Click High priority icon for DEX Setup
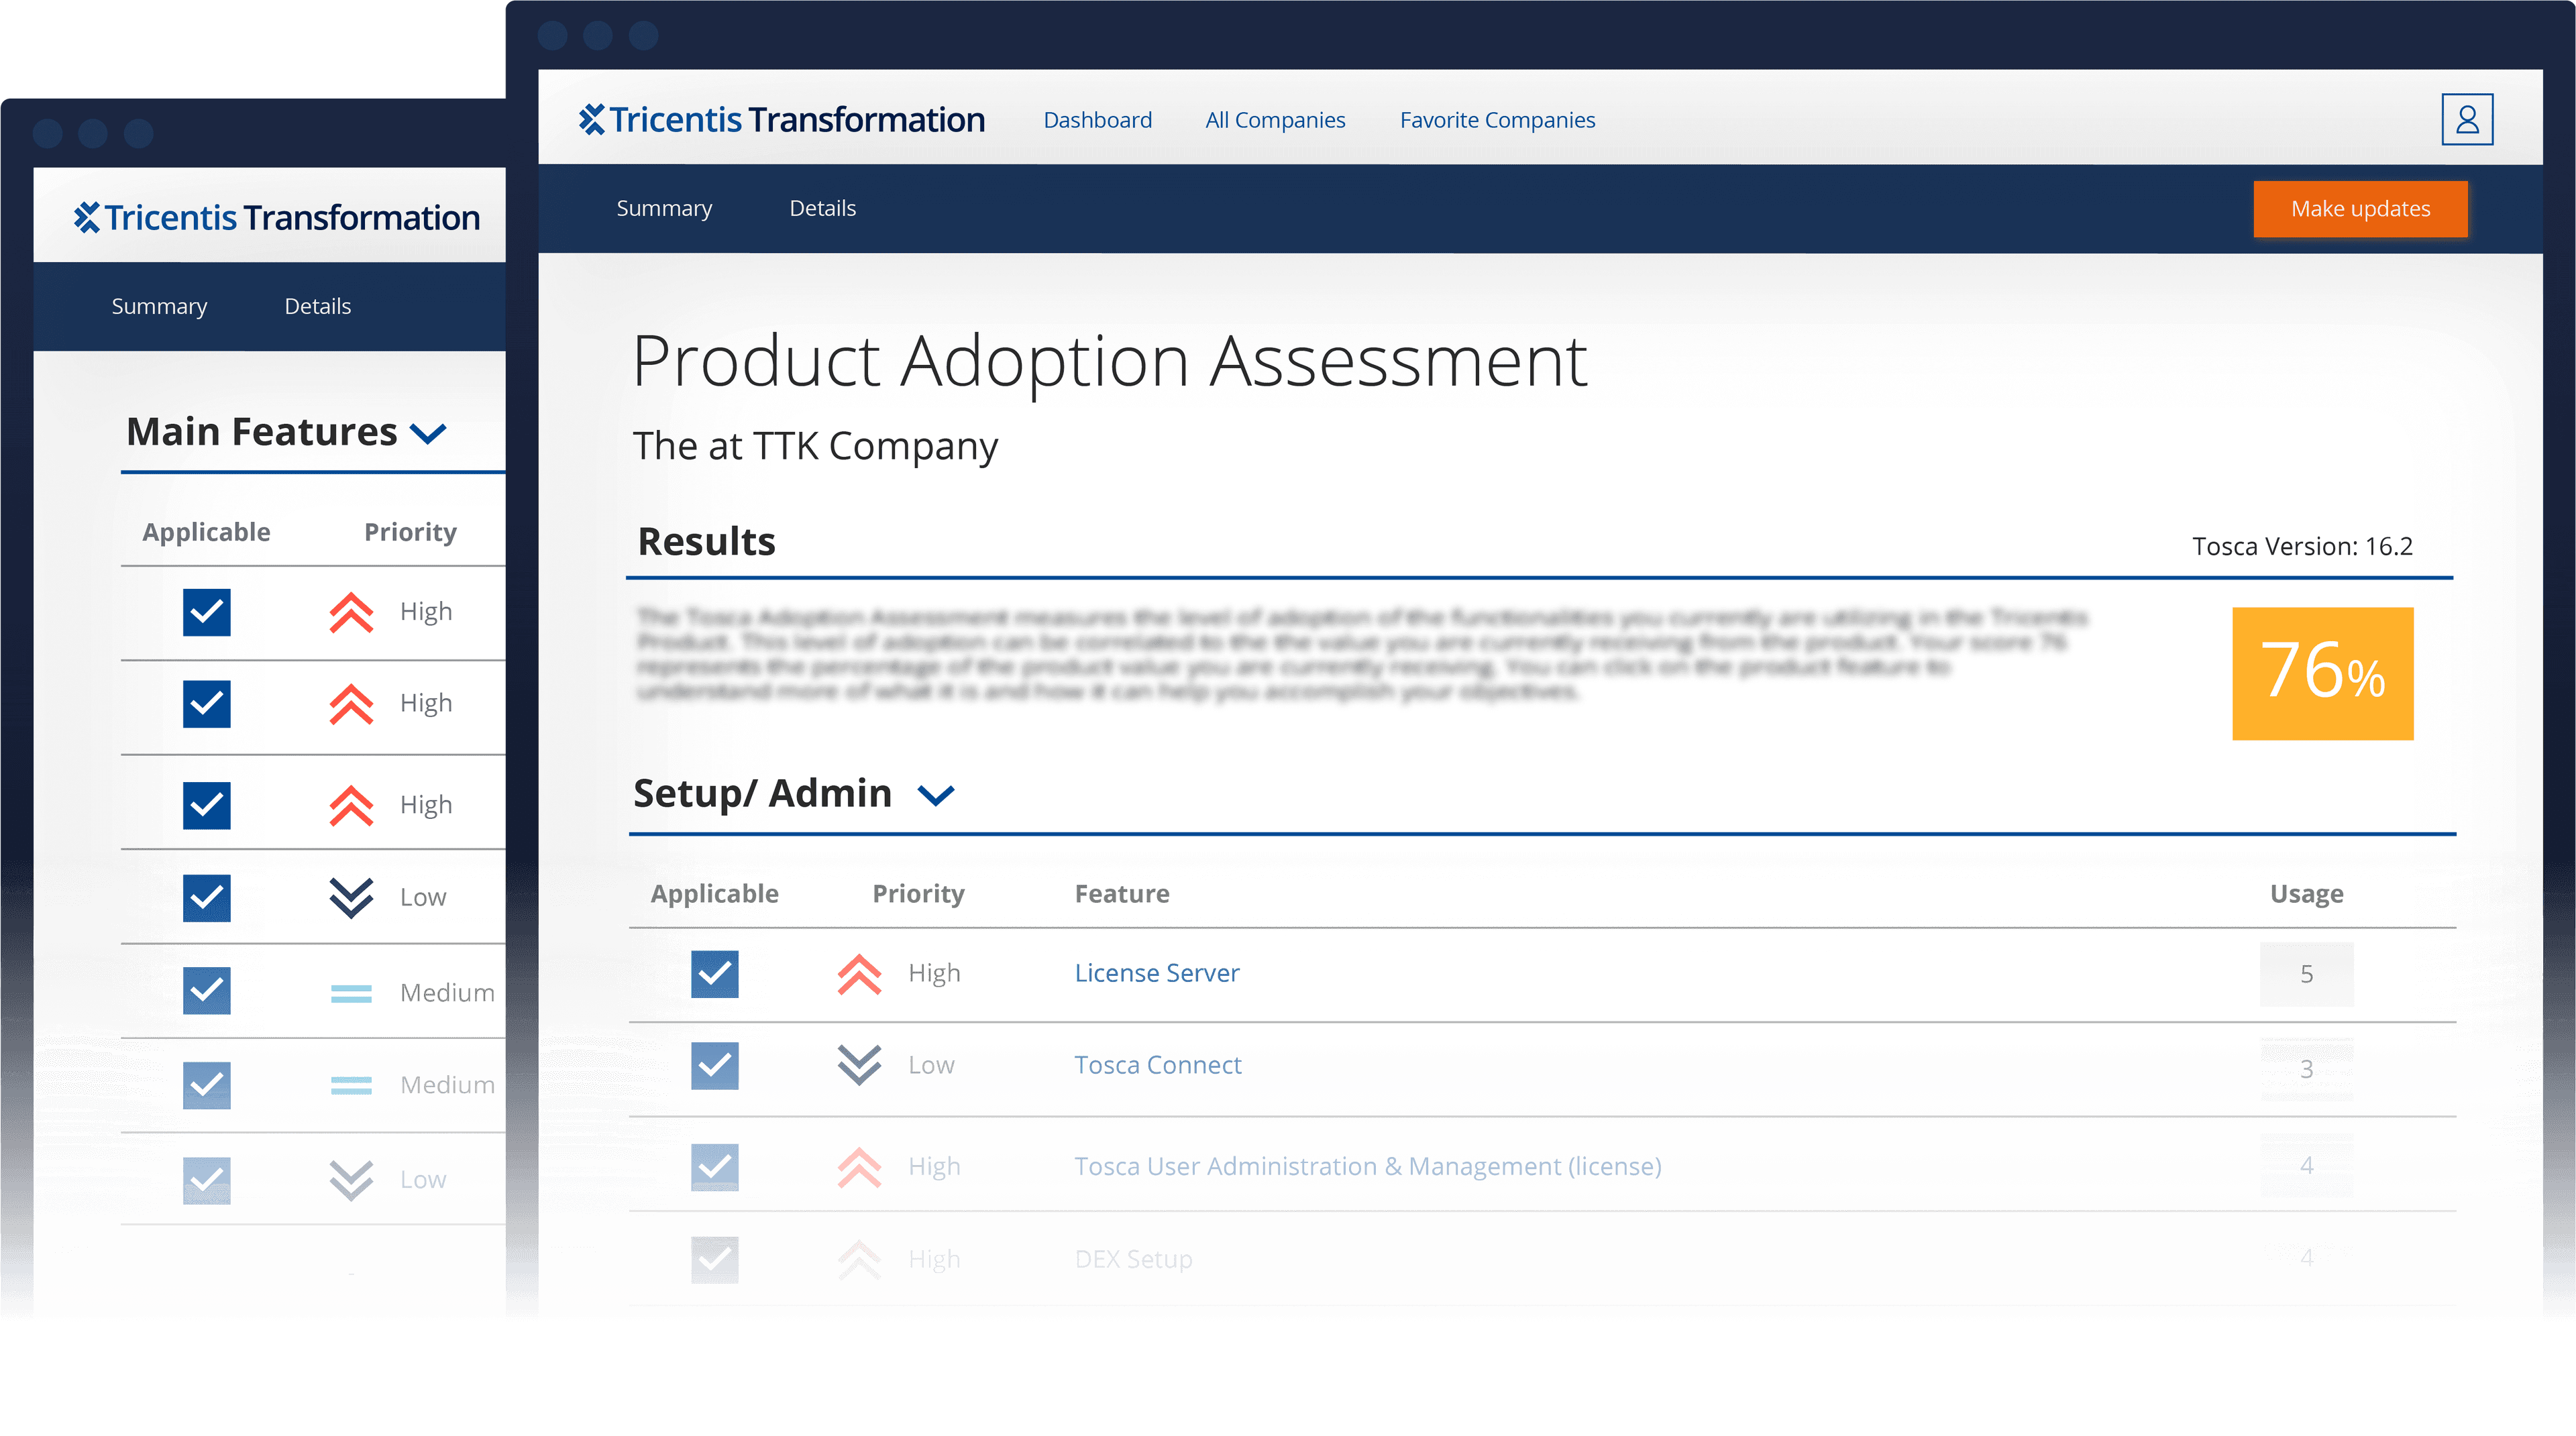The height and width of the screenshot is (1436, 2576). [859, 1260]
